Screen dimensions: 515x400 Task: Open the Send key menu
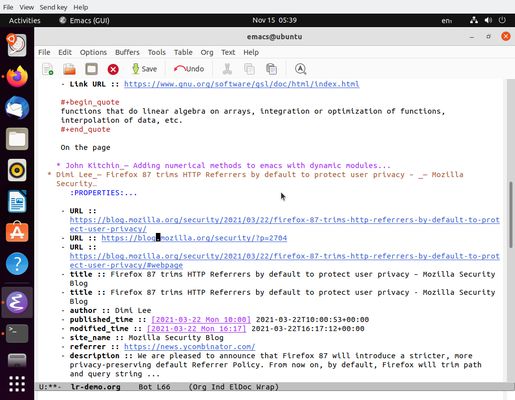click(x=53, y=7)
